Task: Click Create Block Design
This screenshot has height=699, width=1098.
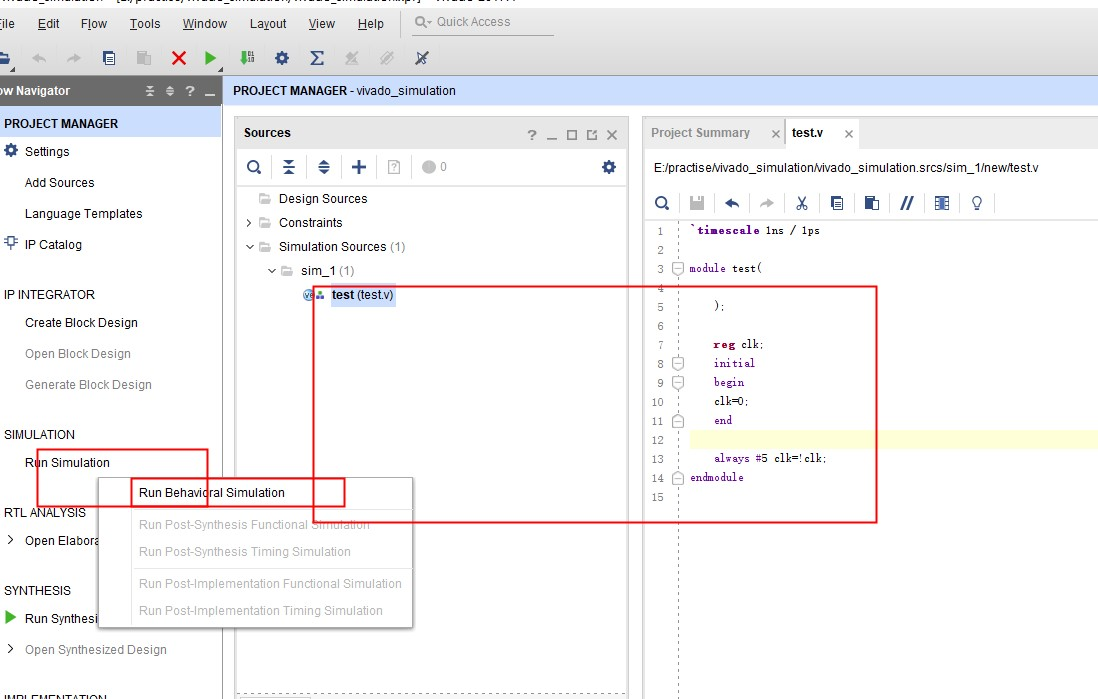Action: [81, 323]
